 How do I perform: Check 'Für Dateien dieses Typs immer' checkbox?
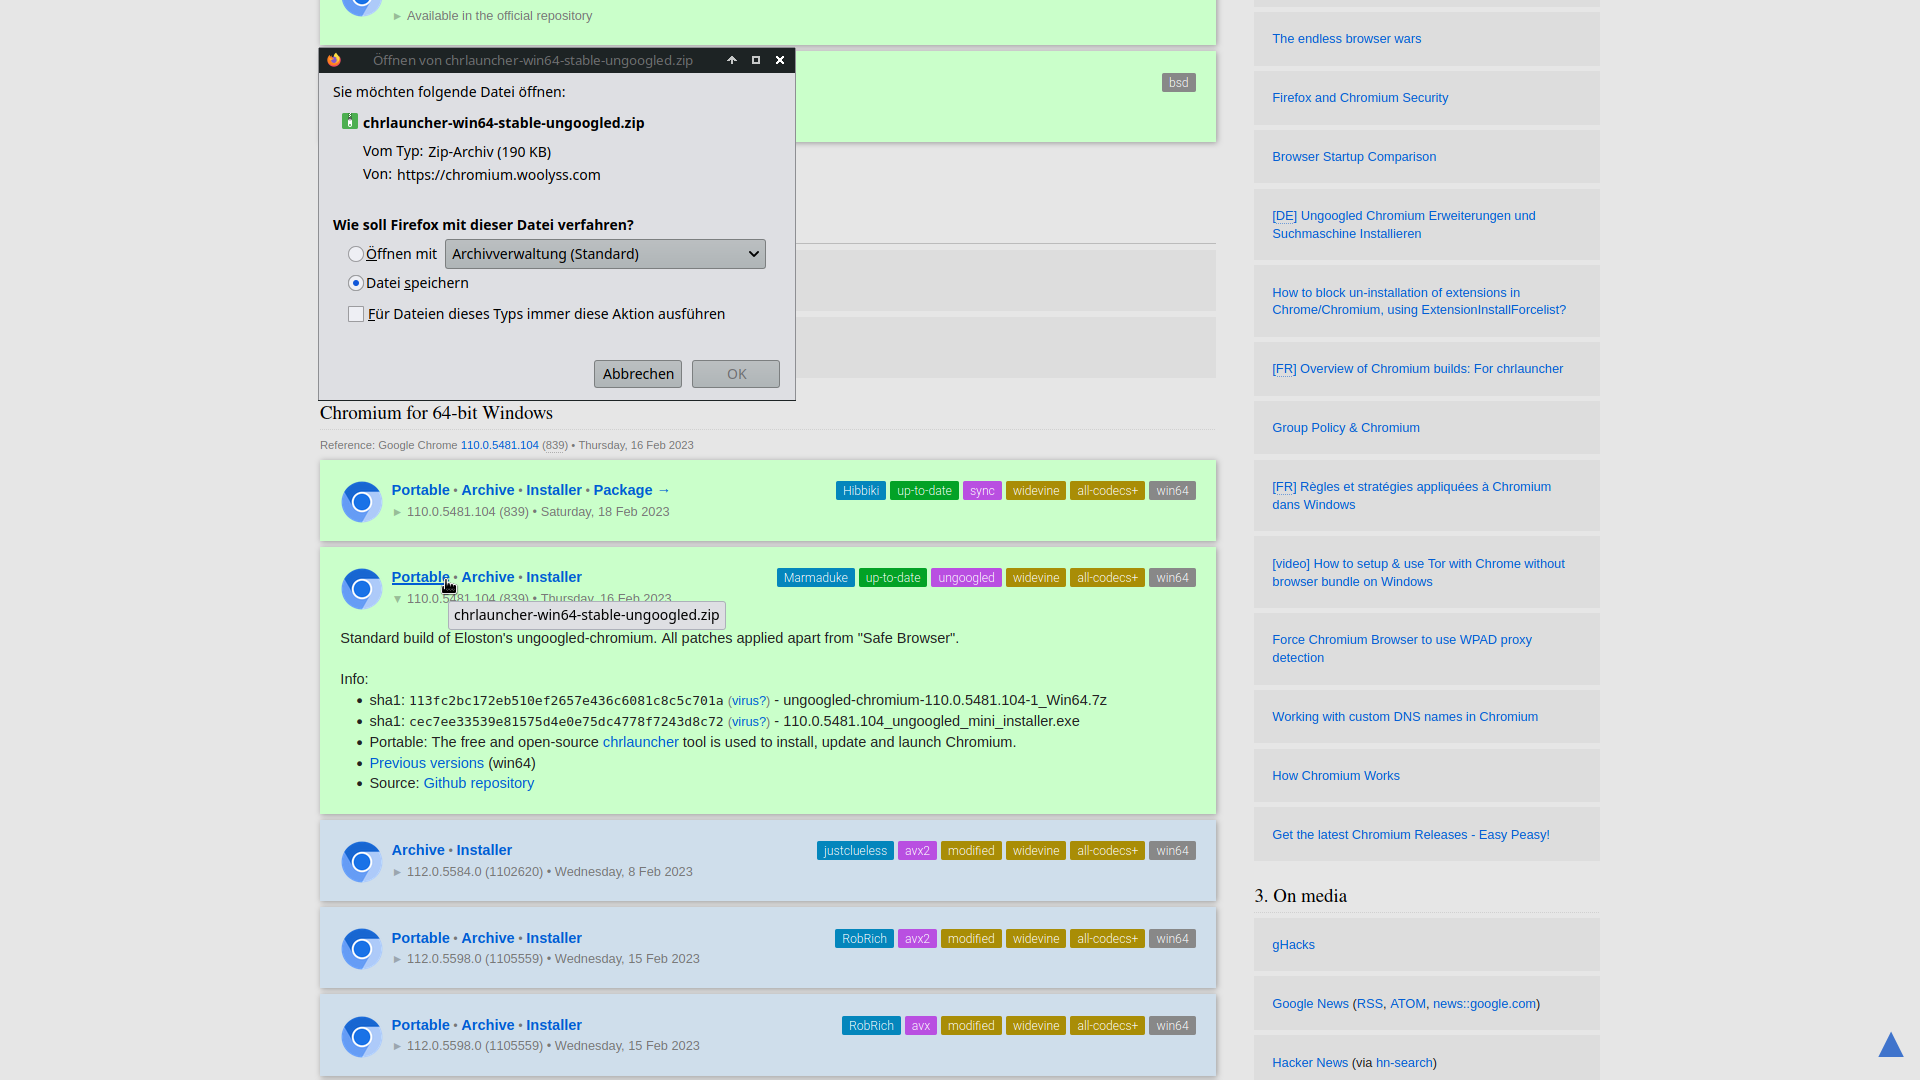point(356,314)
